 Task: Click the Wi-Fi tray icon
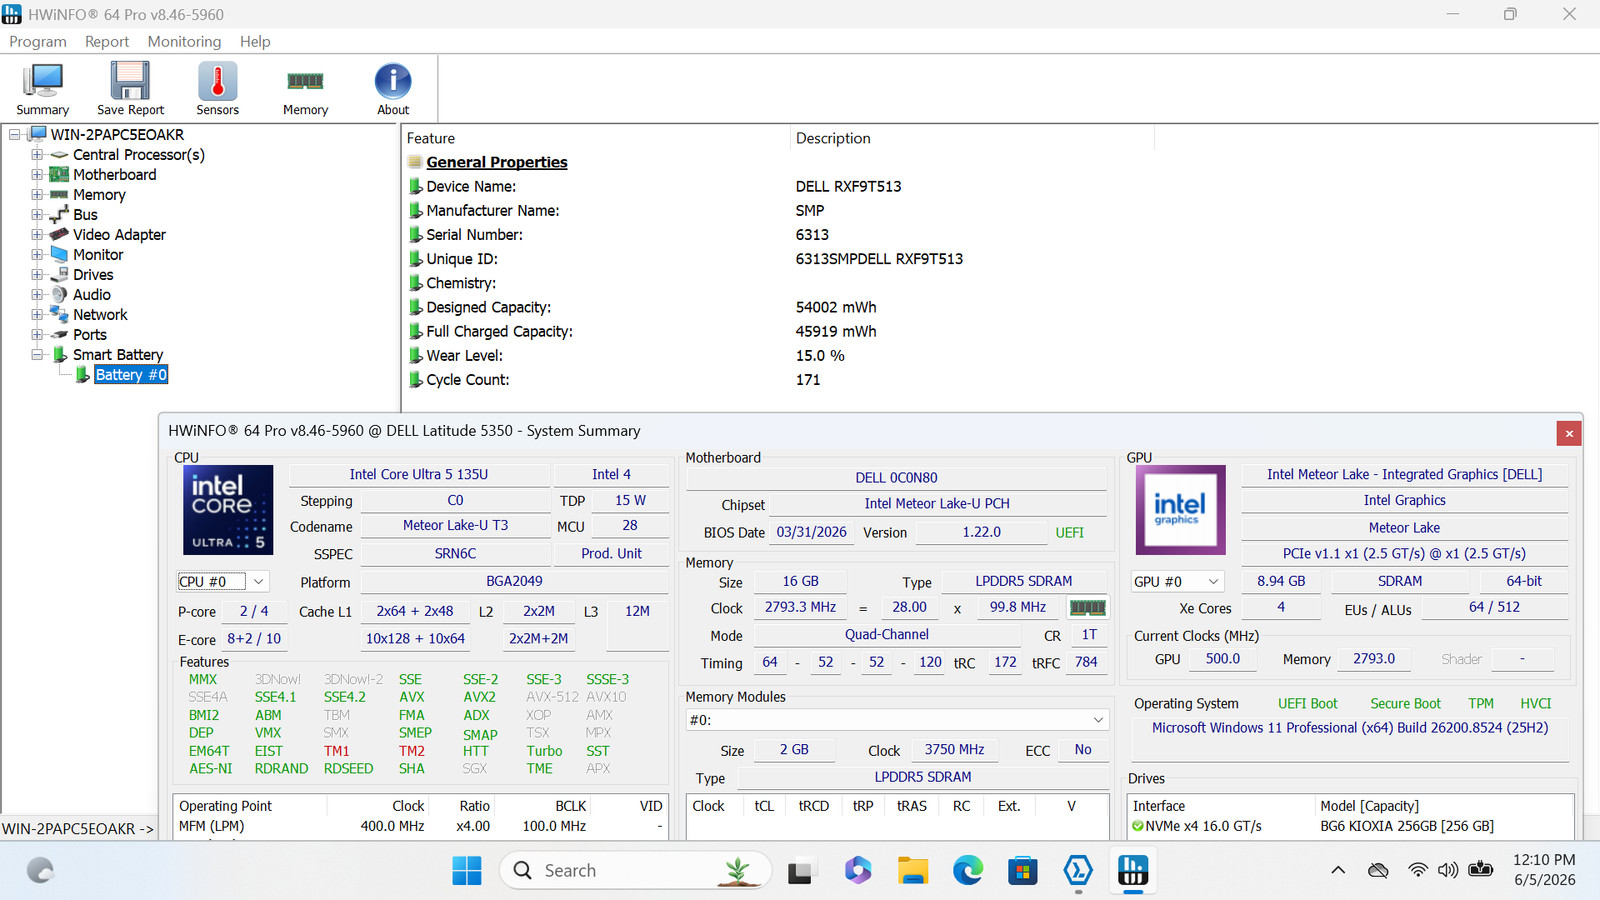point(1417,871)
